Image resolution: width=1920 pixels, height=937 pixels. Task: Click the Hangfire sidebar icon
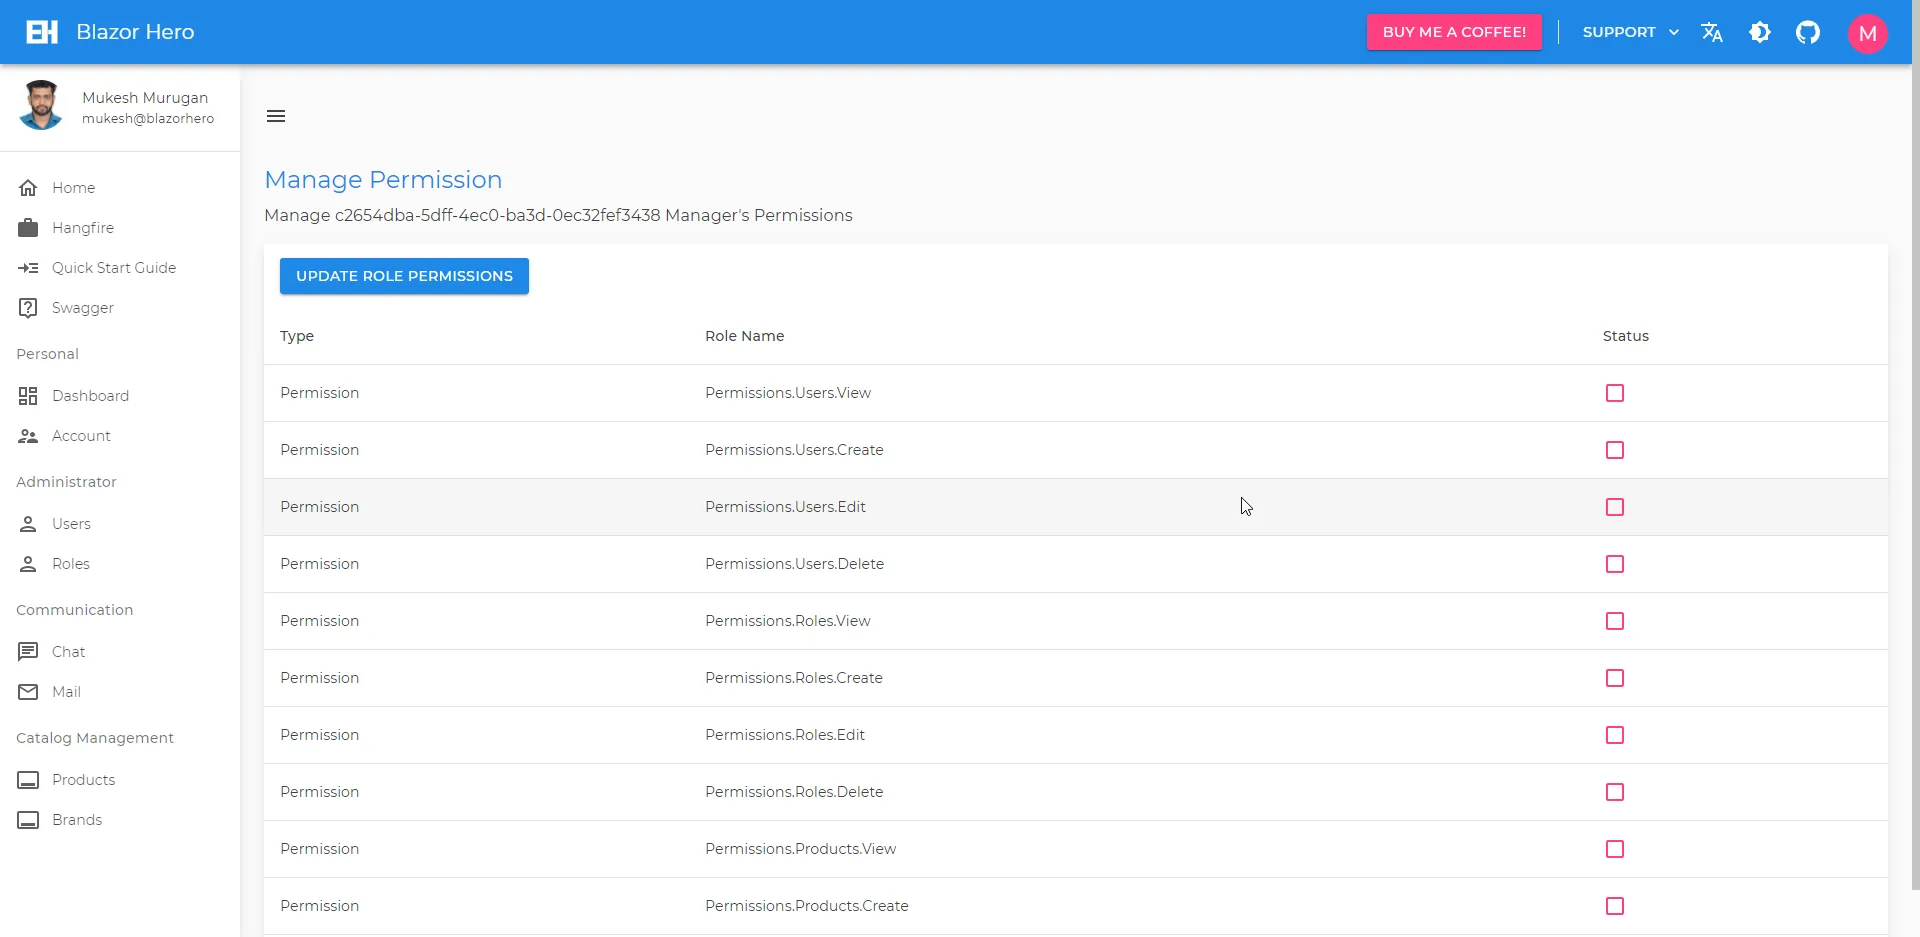28,227
